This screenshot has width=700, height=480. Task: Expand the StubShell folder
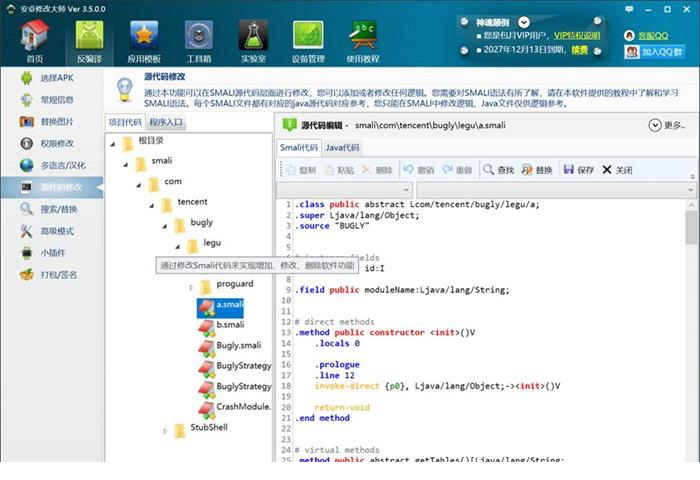(166, 429)
